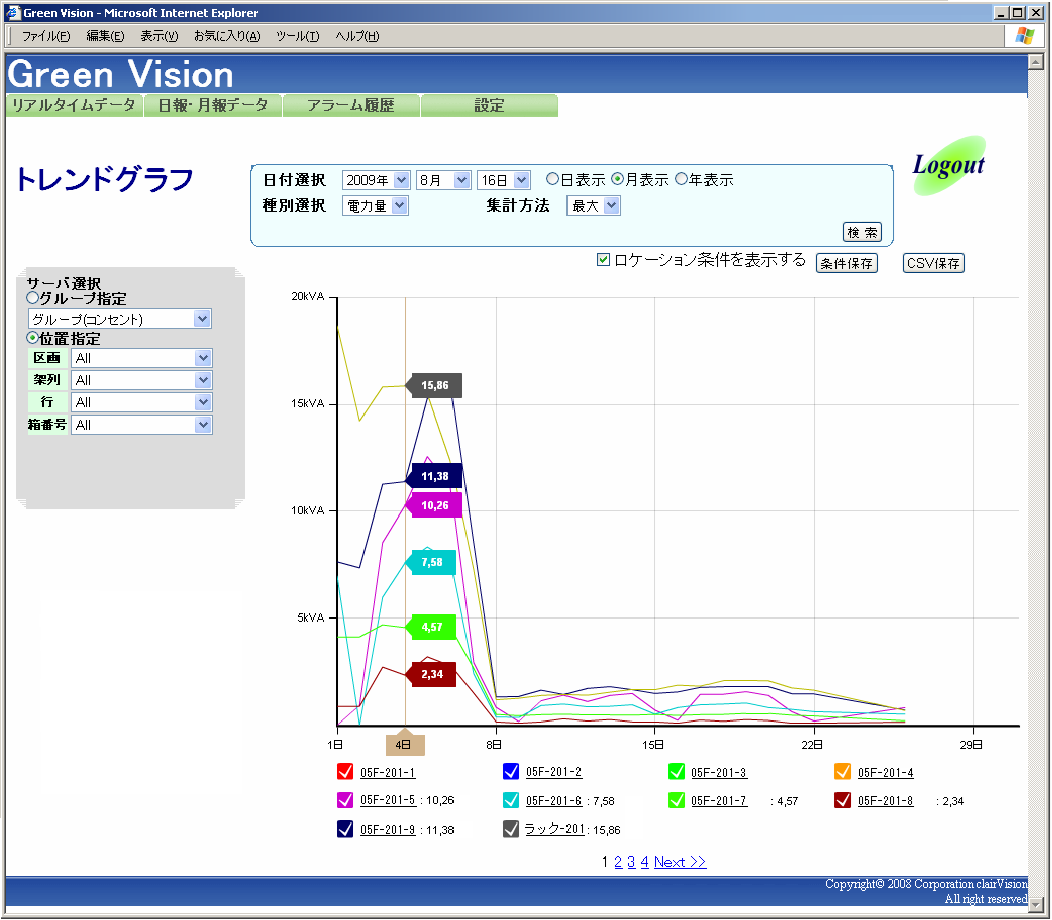The image size is (1052, 920).
Task: Toggle the 05F-201-9 navy series checkbox
Action: click(x=345, y=829)
